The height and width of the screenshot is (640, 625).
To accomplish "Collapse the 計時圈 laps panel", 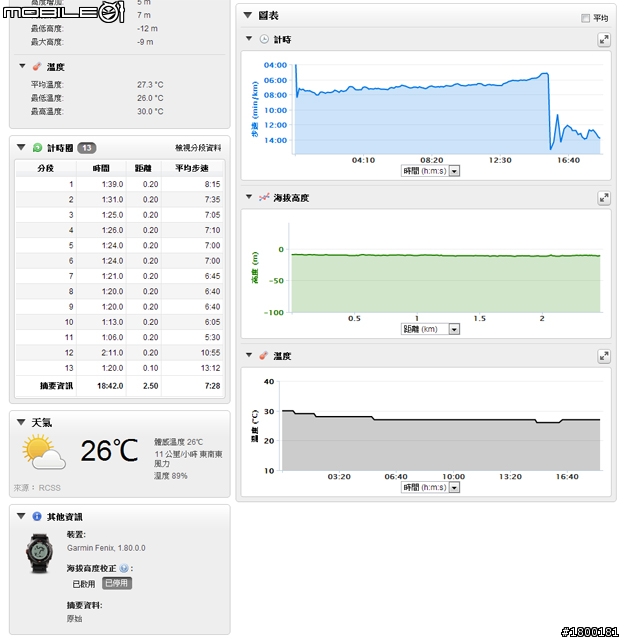I will (21, 147).
